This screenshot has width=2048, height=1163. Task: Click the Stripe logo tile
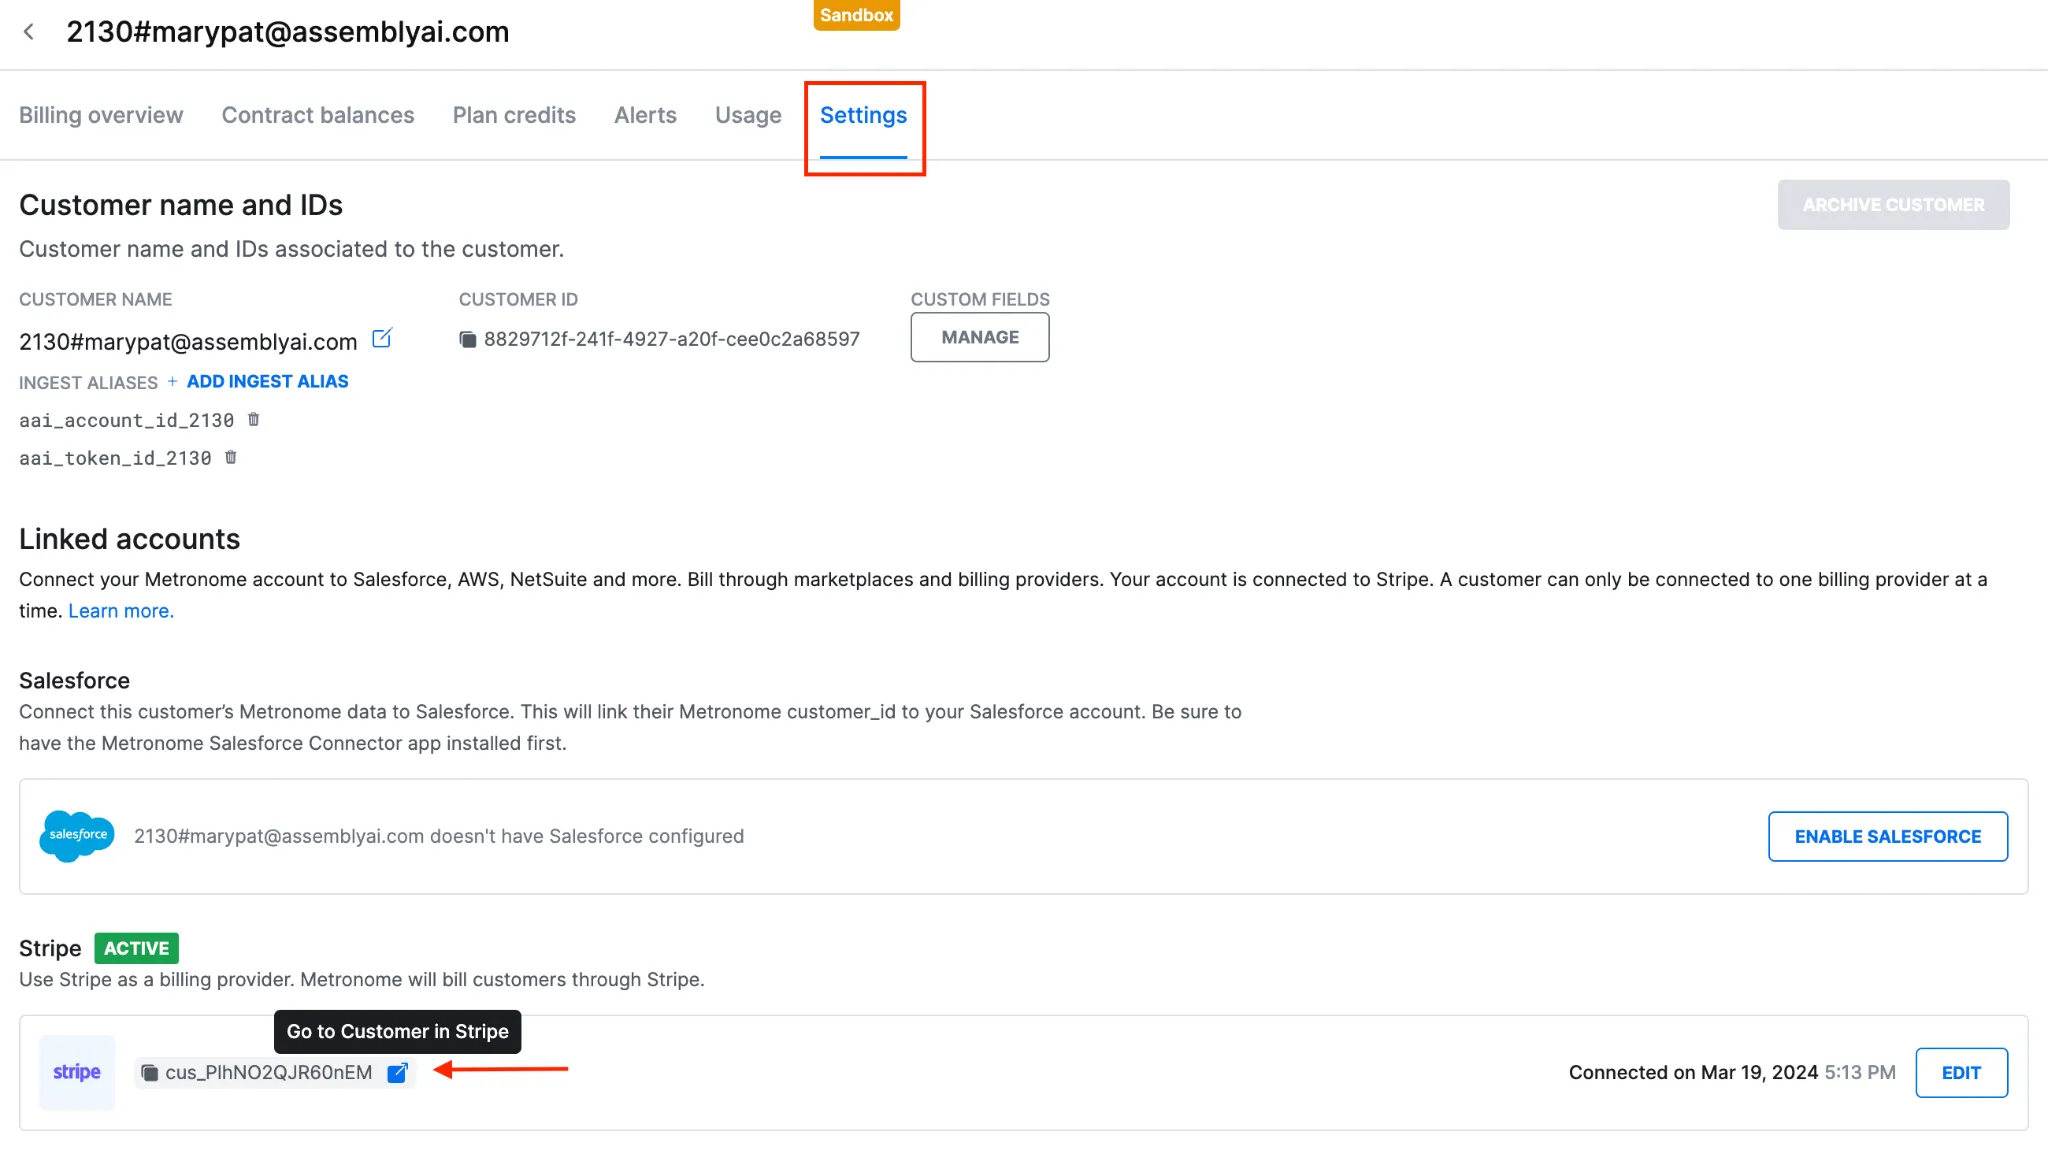(77, 1073)
